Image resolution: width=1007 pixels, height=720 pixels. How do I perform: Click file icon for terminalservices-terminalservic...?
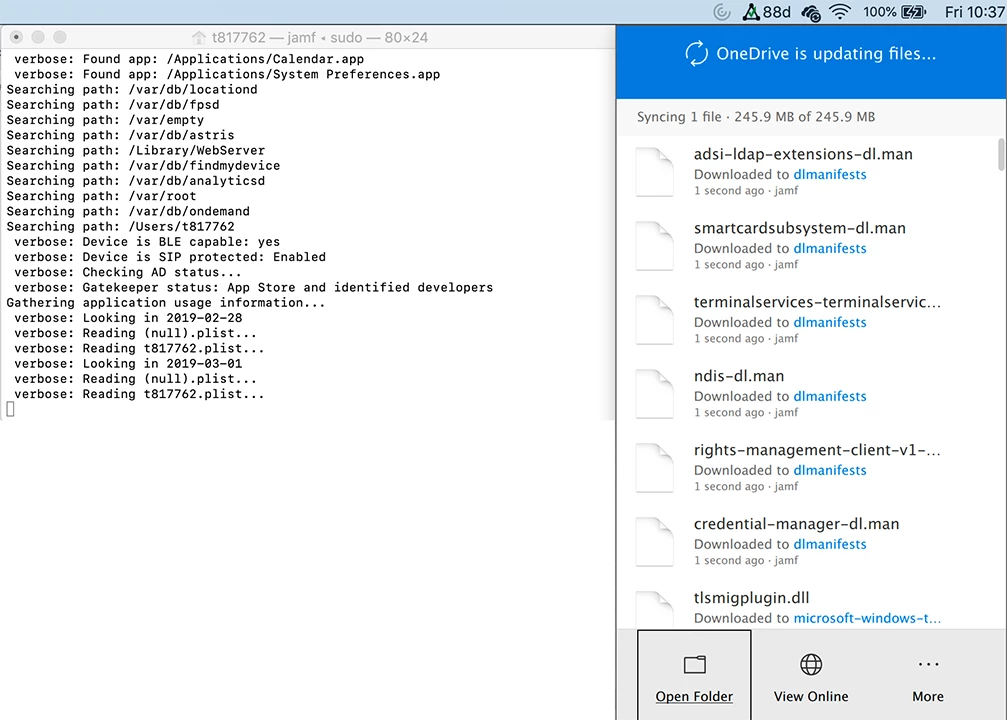pos(654,319)
